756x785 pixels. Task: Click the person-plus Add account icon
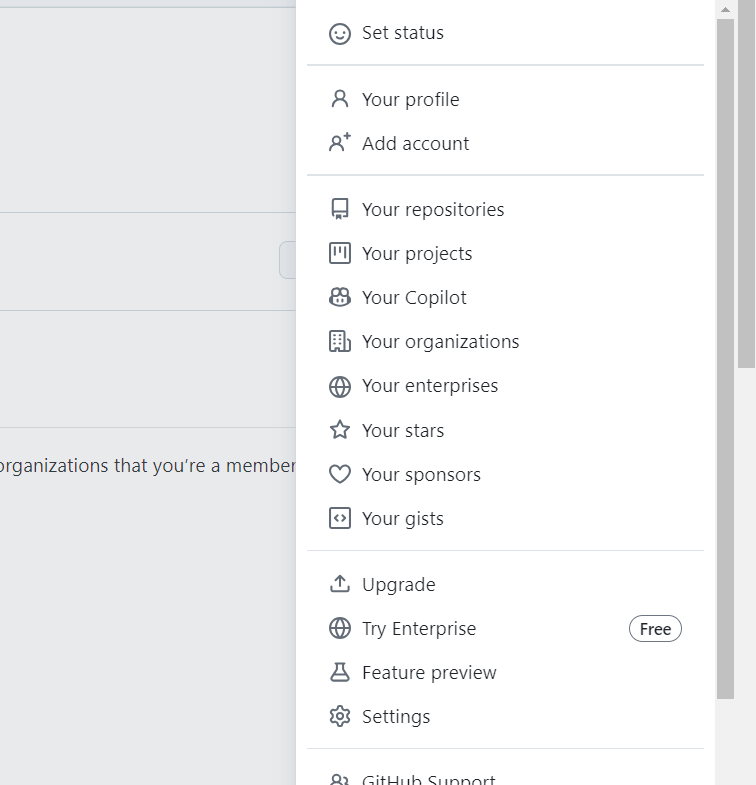click(x=339, y=143)
